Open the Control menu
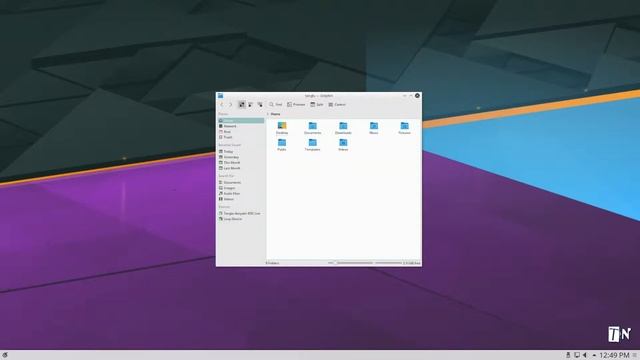Screen dimensions: 640x360 point(337,105)
